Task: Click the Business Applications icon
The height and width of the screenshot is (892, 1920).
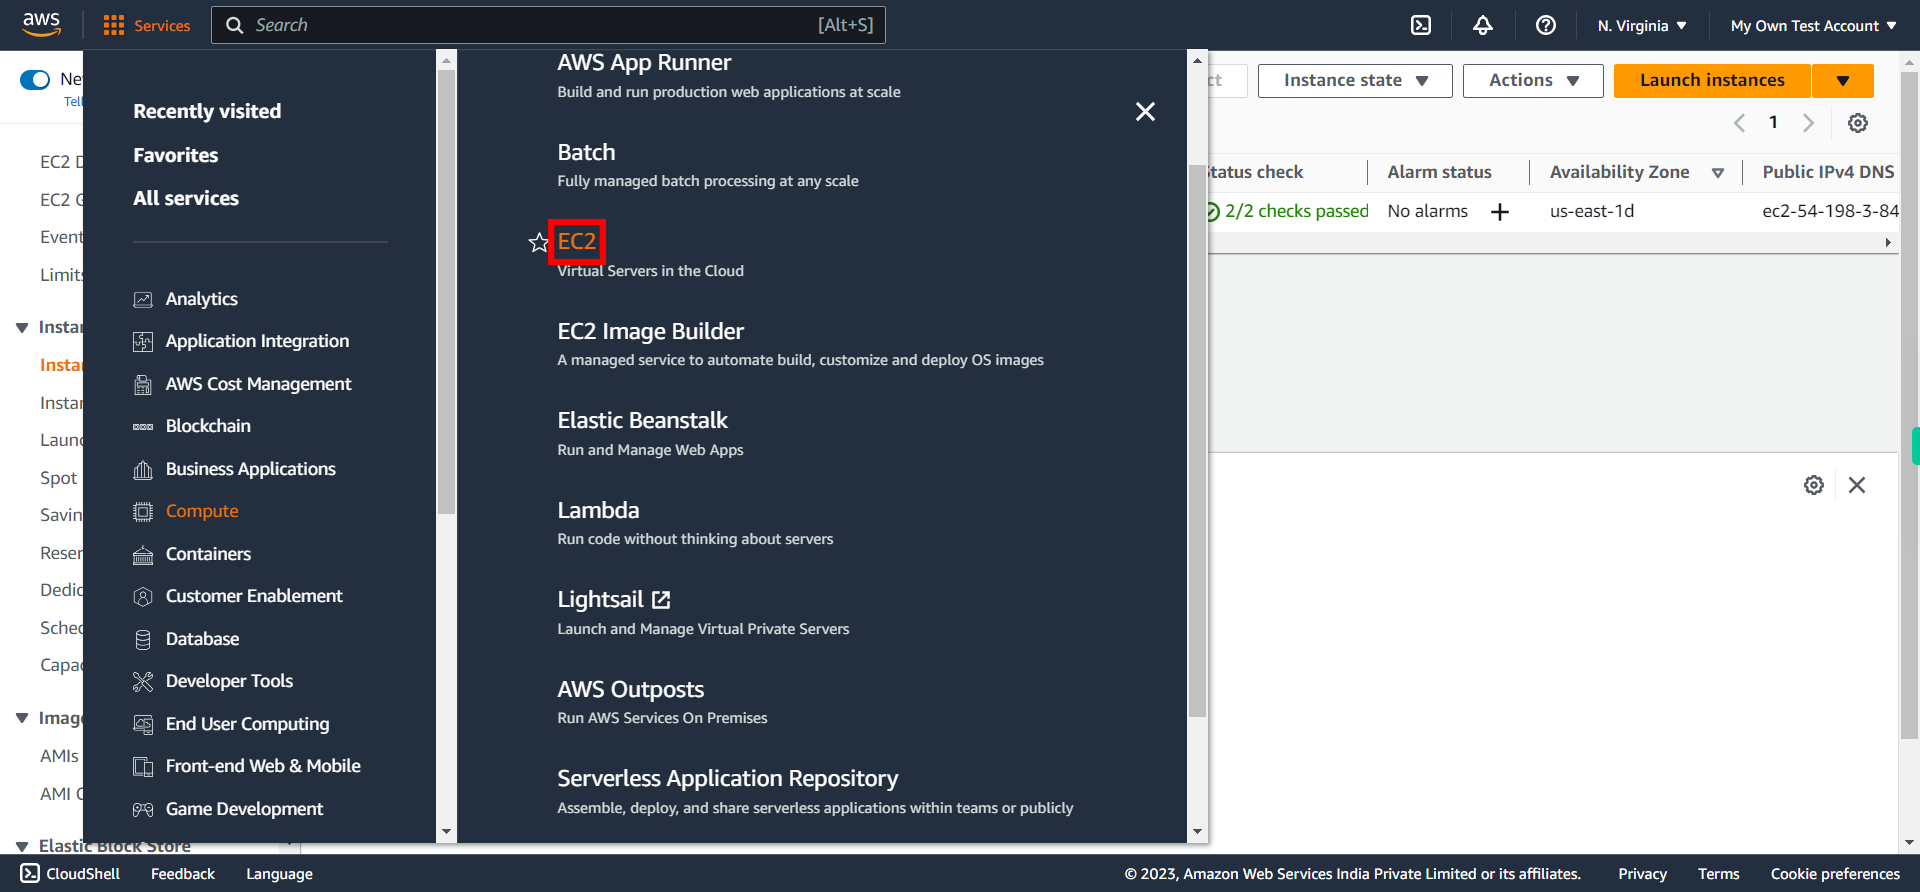Action: [x=143, y=469]
